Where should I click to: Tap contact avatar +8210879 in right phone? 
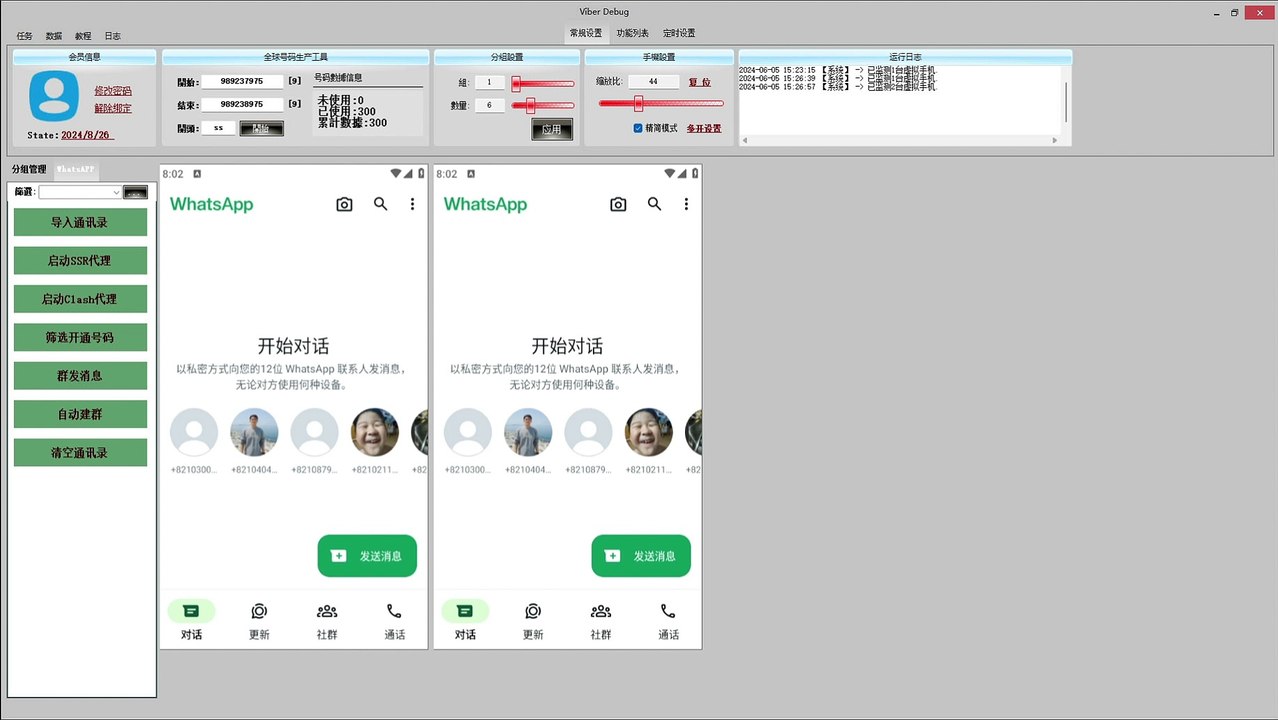coord(589,433)
